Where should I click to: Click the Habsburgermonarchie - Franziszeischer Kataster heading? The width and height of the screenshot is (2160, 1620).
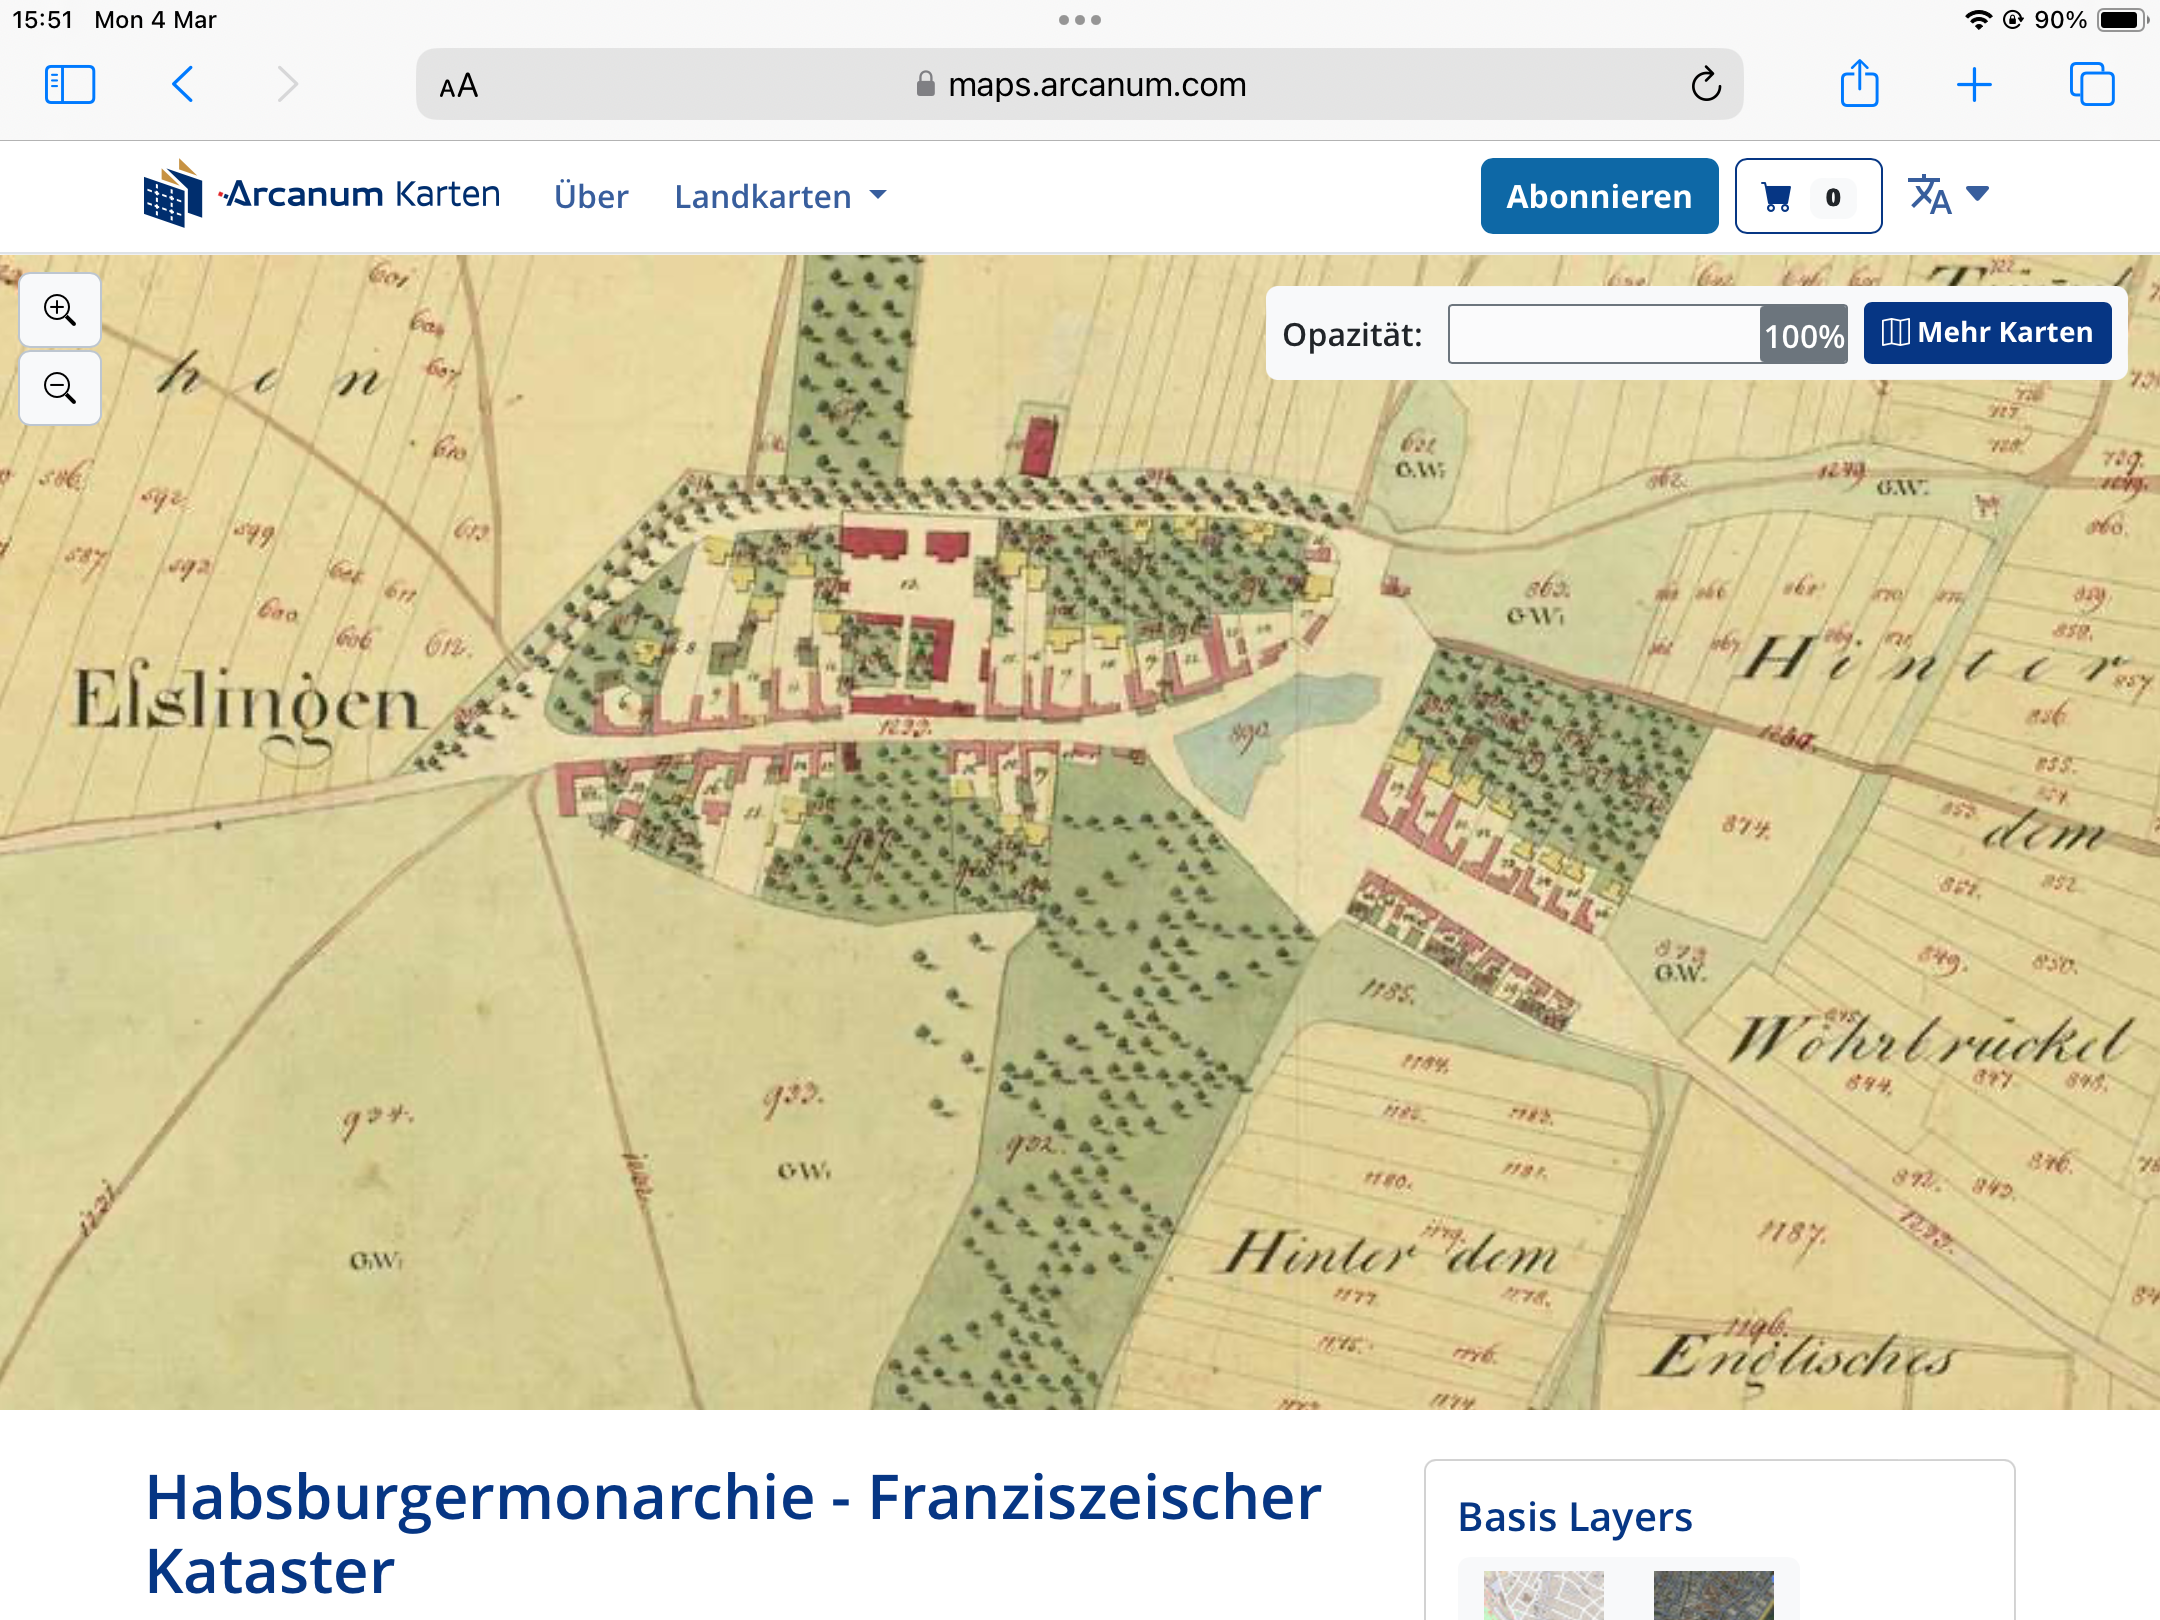click(733, 1534)
